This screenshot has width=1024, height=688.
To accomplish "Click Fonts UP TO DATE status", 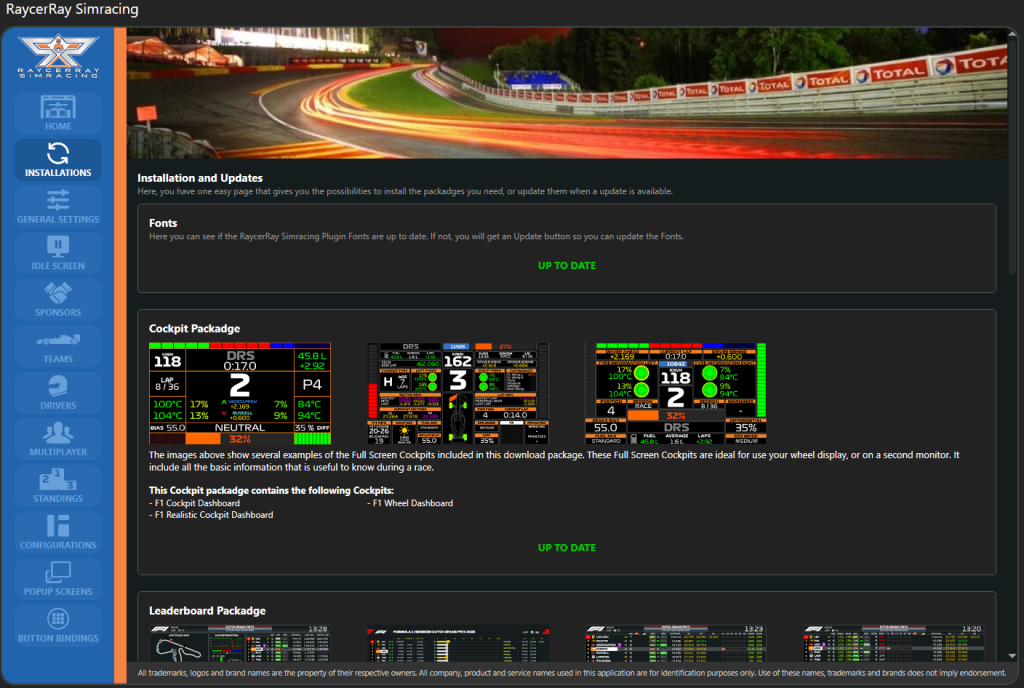I will click(x=567, y=266).
